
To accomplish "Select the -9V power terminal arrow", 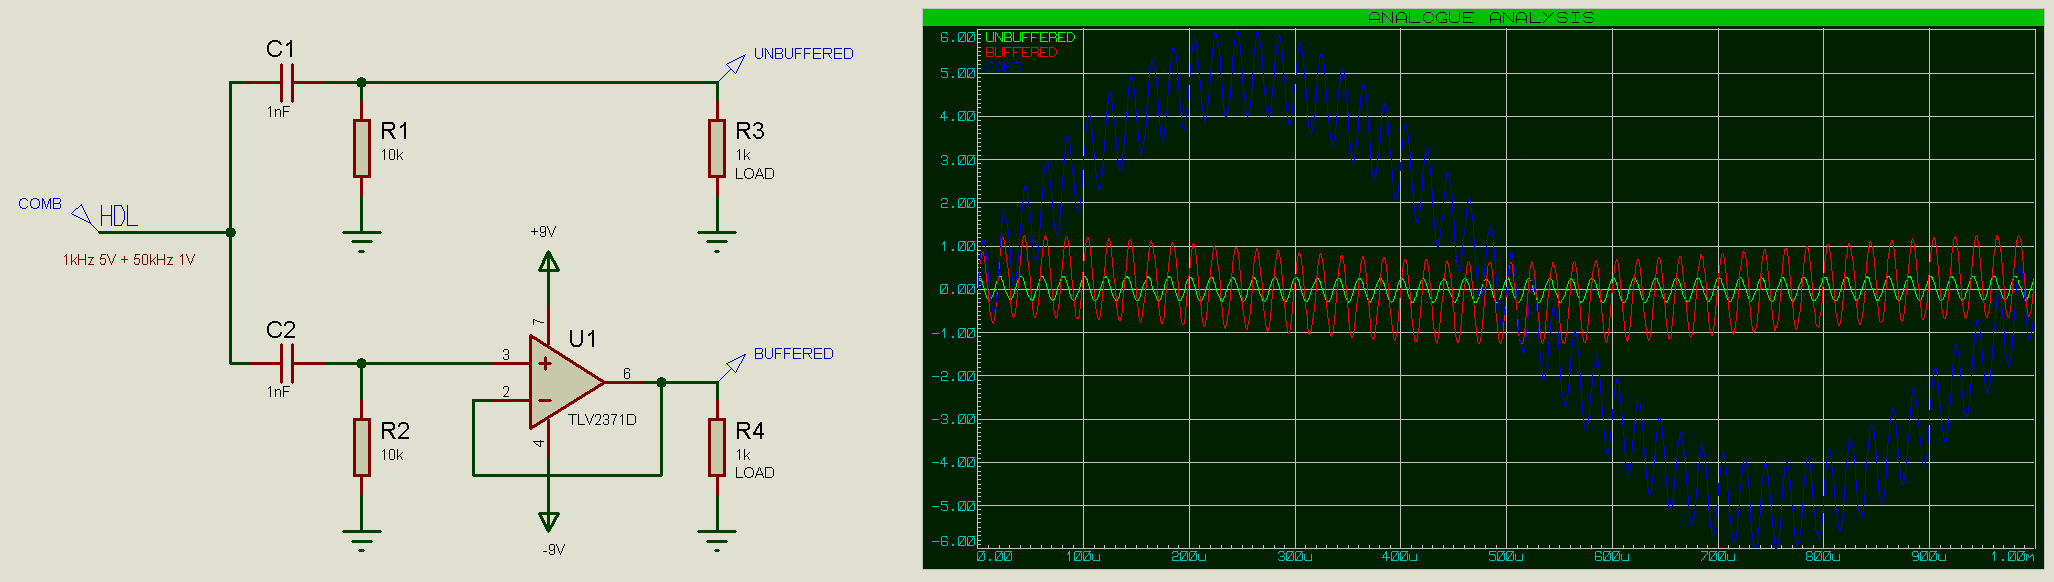I will tap(548, 521).
